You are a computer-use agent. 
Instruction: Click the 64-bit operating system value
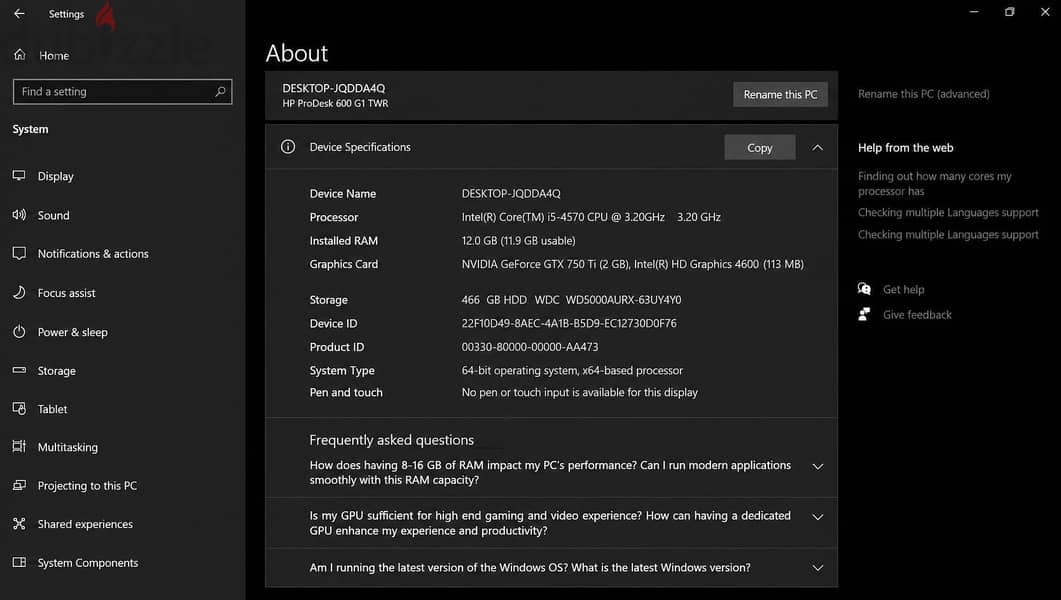coord(572,371)
